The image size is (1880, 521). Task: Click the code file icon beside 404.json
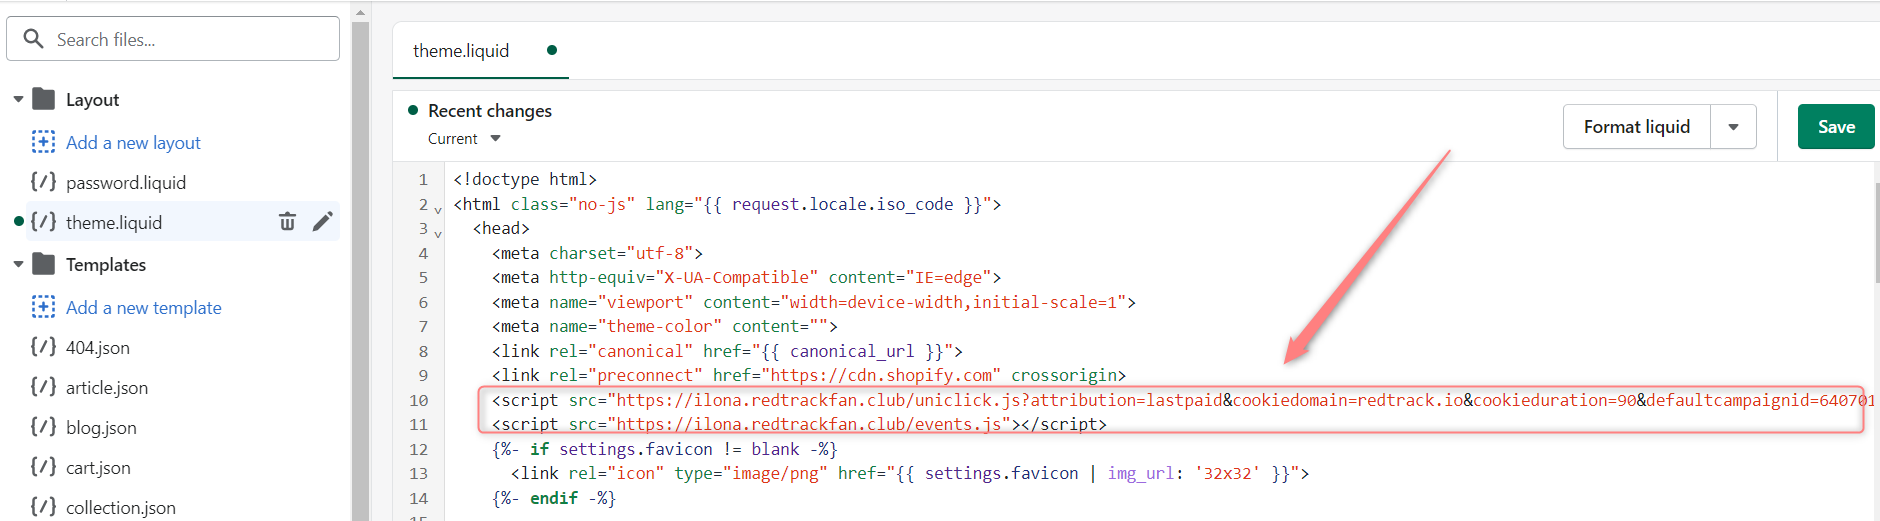[43, 347]
